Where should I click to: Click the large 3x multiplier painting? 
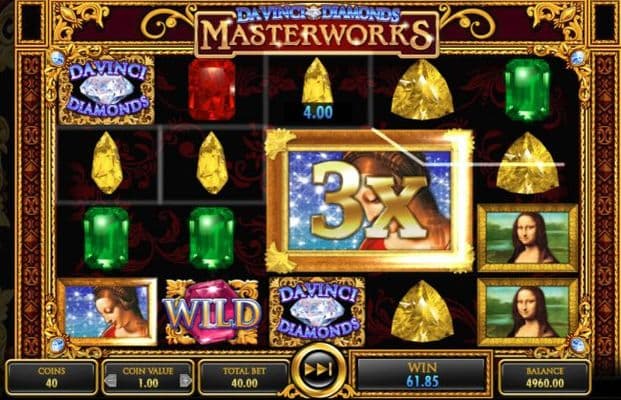pos(370,202)
